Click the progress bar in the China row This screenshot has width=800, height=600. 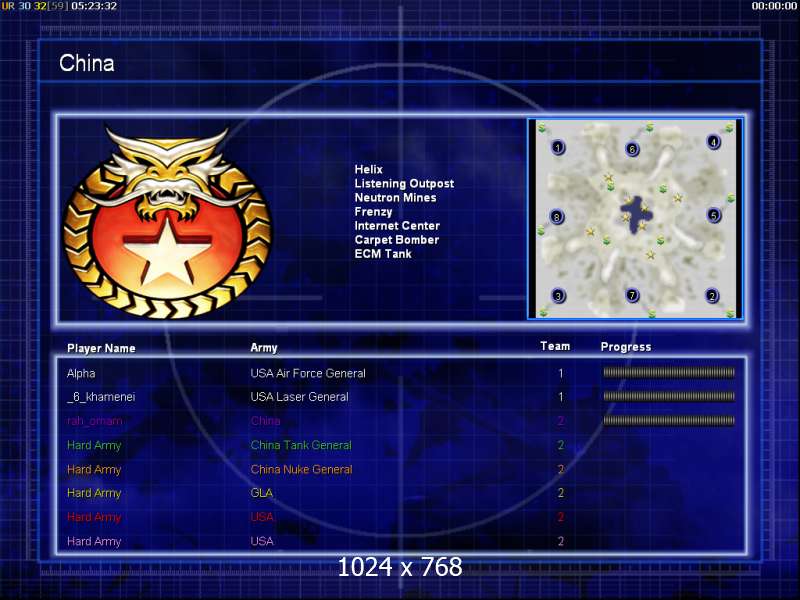[669, 421]
